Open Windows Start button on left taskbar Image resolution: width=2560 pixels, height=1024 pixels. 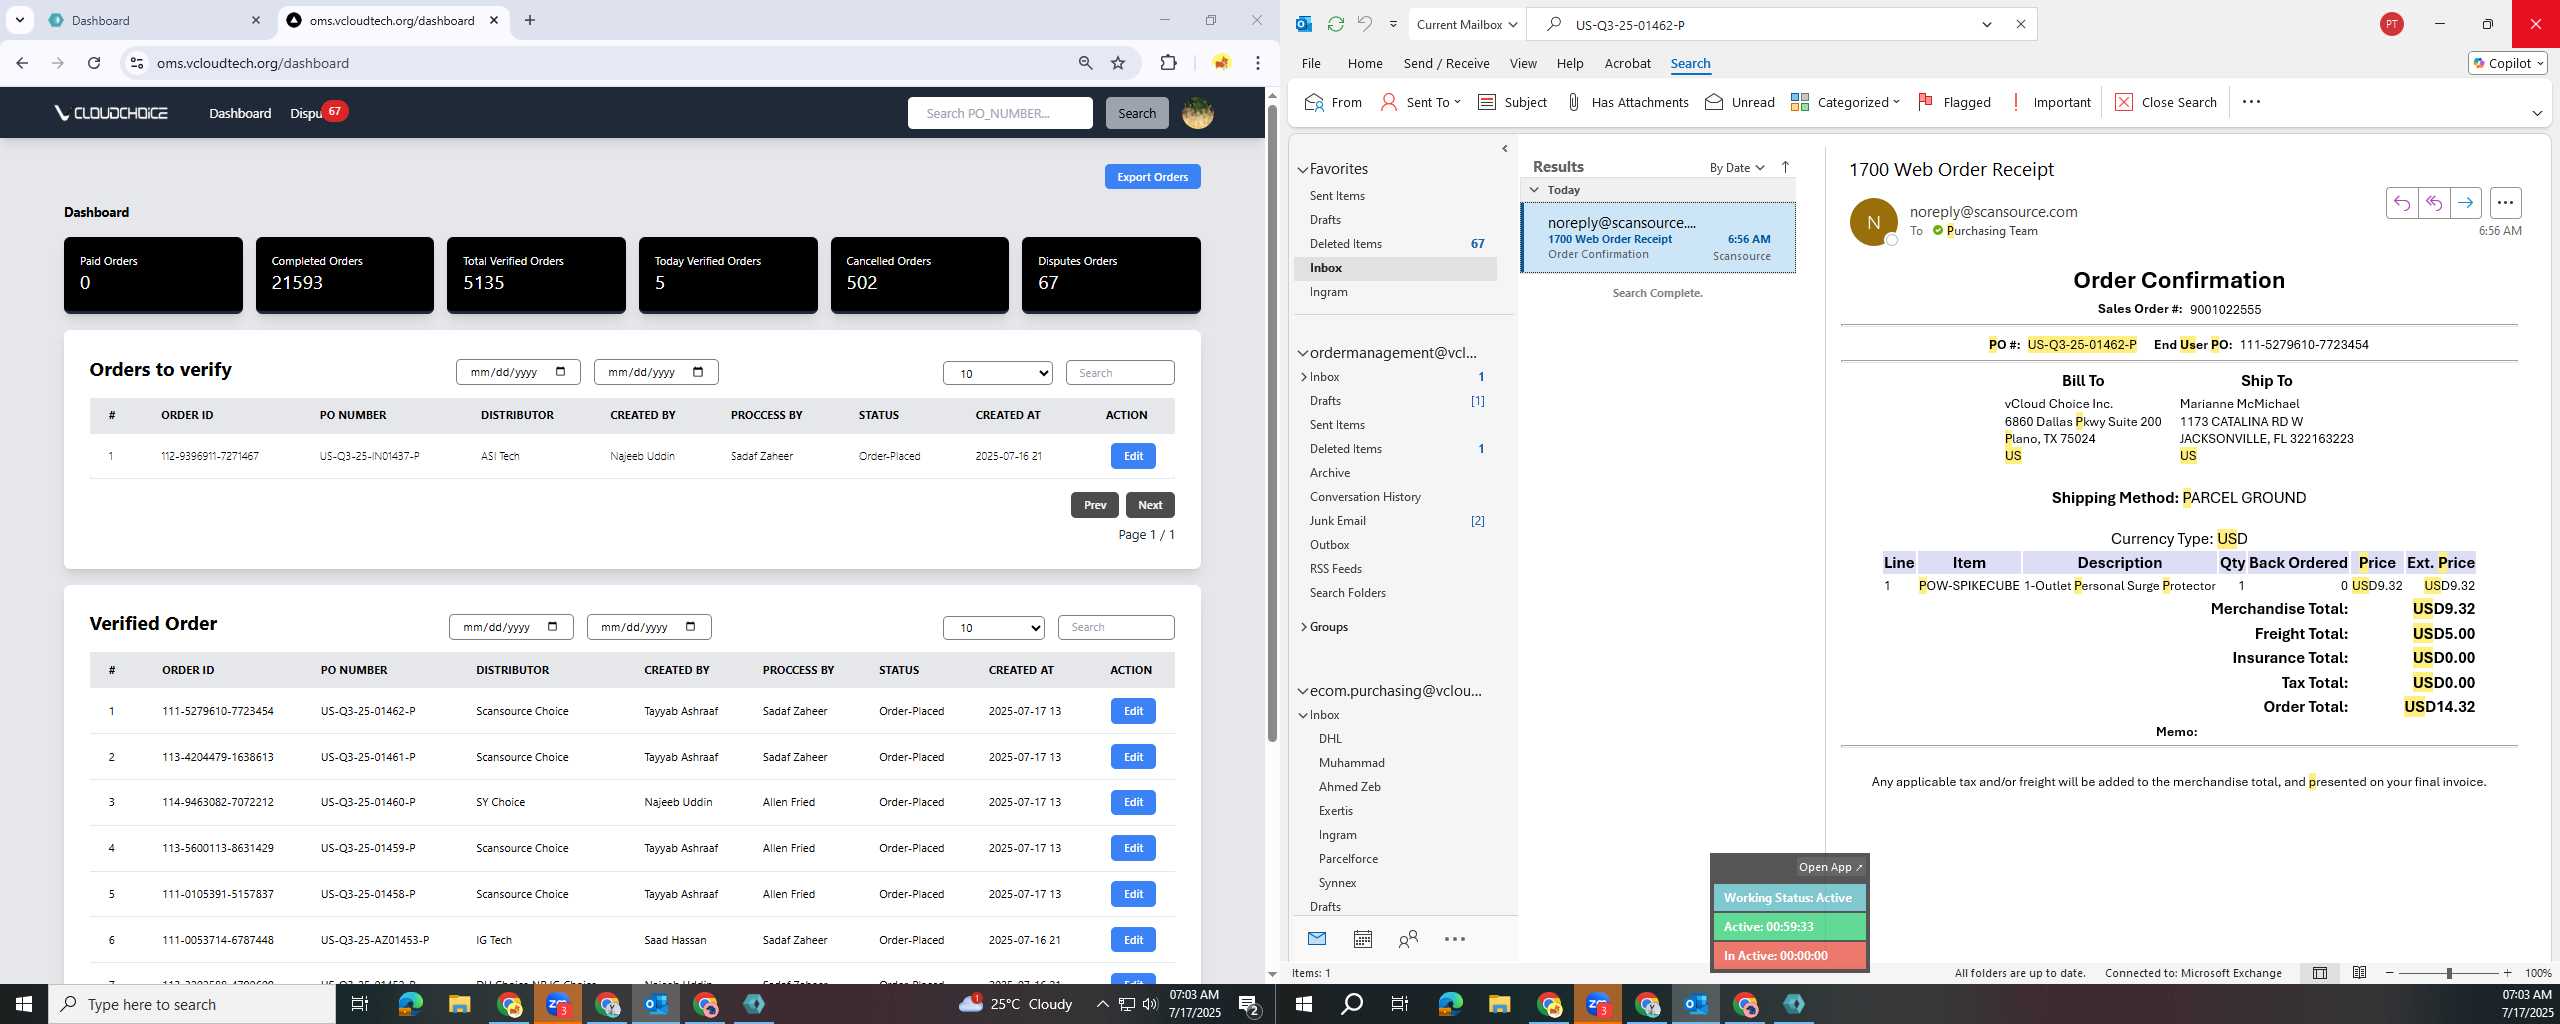[24, 1004]
